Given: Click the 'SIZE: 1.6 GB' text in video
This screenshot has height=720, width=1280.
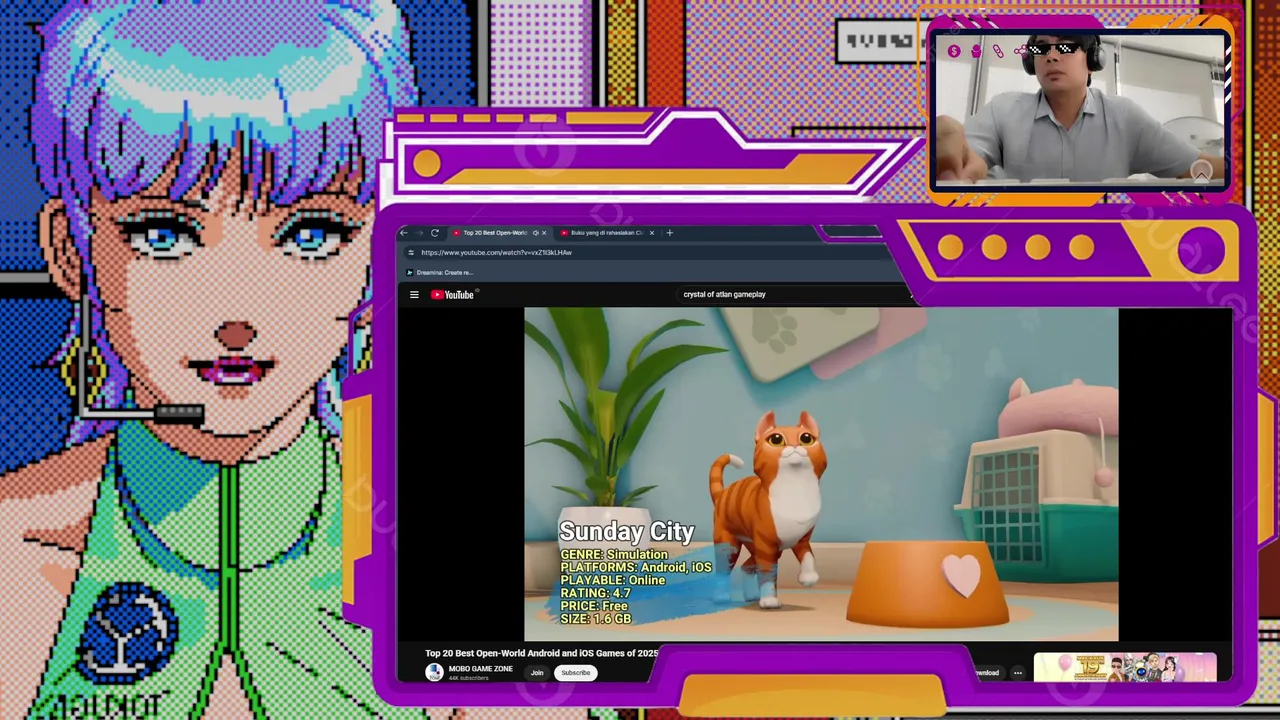Looking at the screenshot, I should tap(596, 619).
